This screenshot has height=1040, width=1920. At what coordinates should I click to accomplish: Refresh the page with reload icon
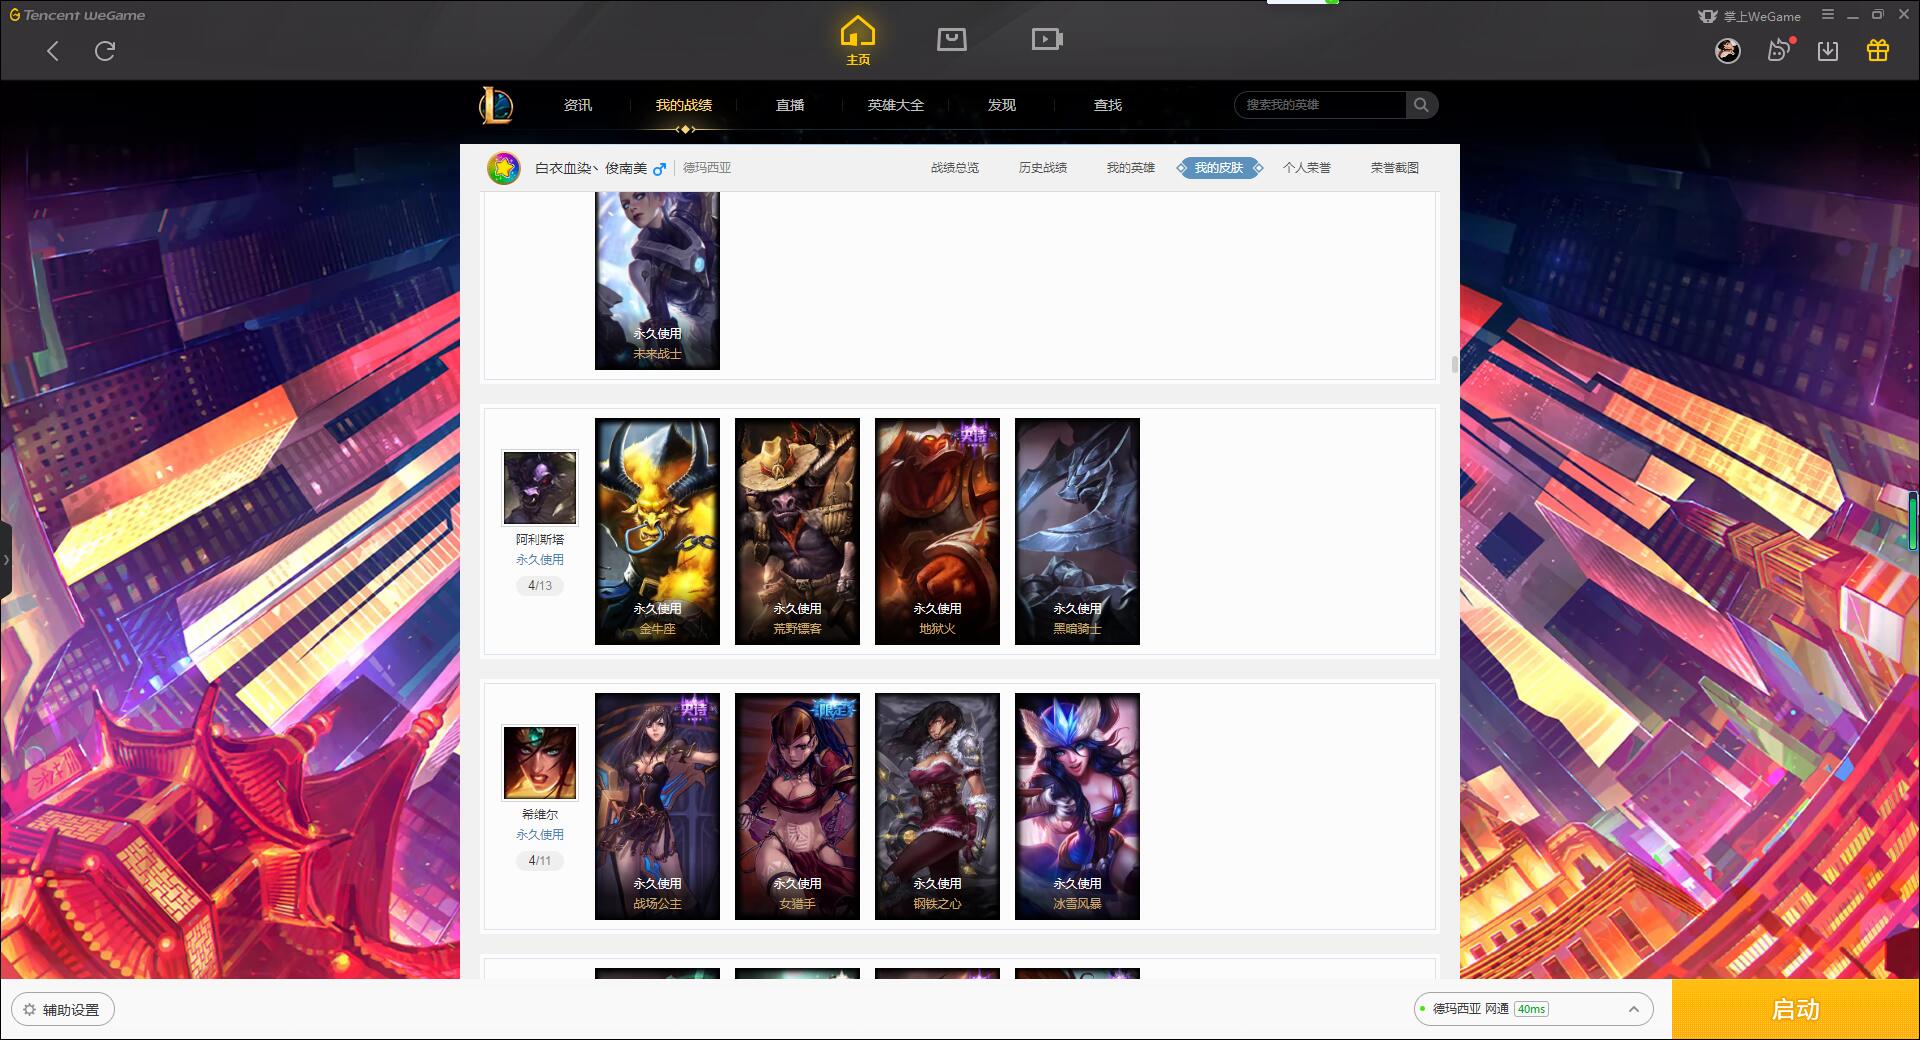click(105, 51)
